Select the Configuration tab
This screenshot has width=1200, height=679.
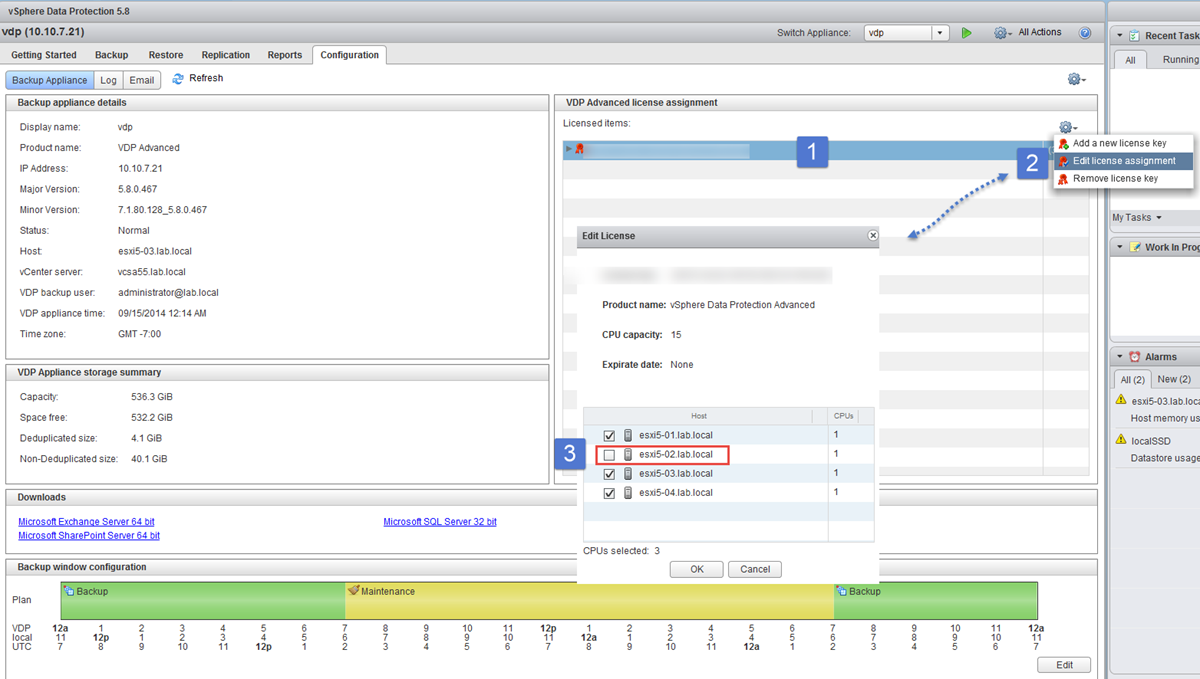pos(350,55)
